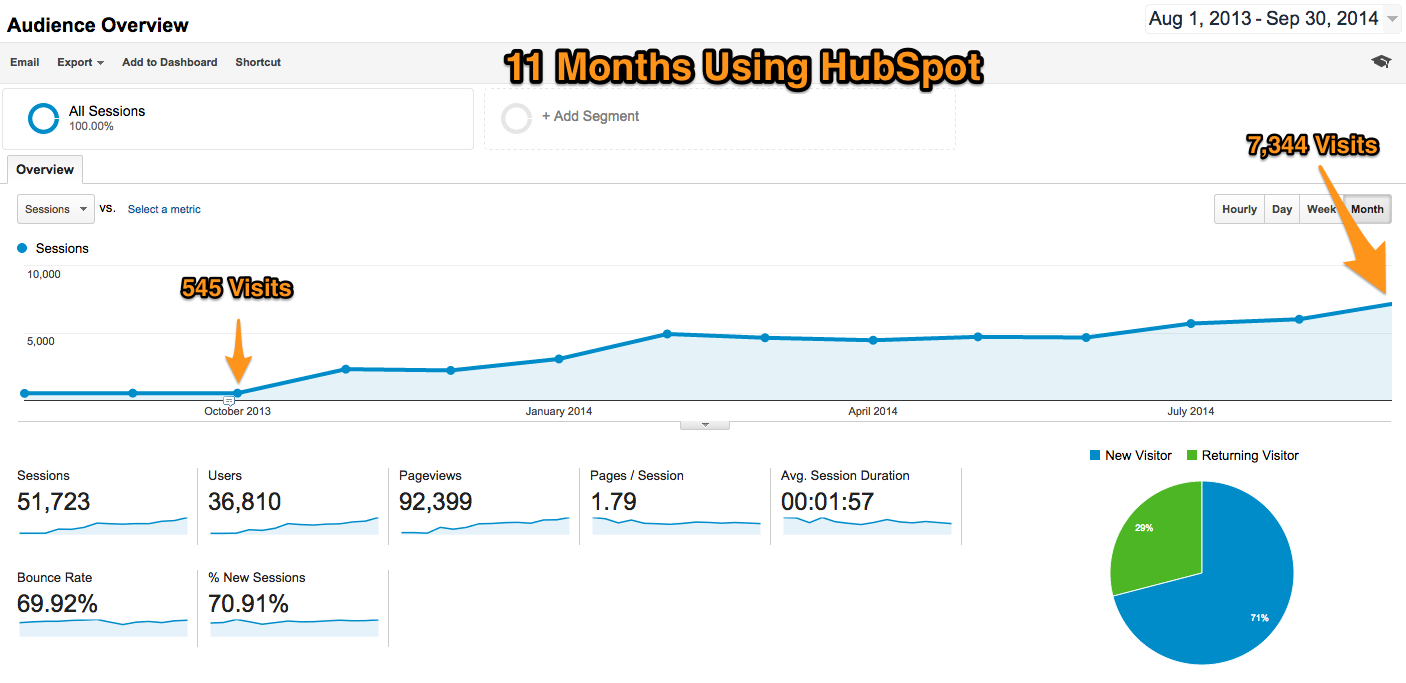This screenshot has height=683, width=1406.
Task: Click the chart data point above April 2014
Action: (x=873, y=340)
